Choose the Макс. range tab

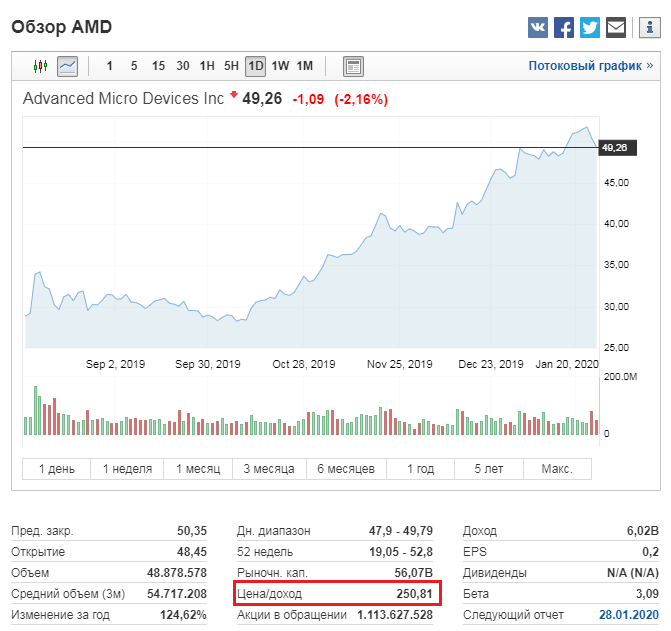coord(557,469)
